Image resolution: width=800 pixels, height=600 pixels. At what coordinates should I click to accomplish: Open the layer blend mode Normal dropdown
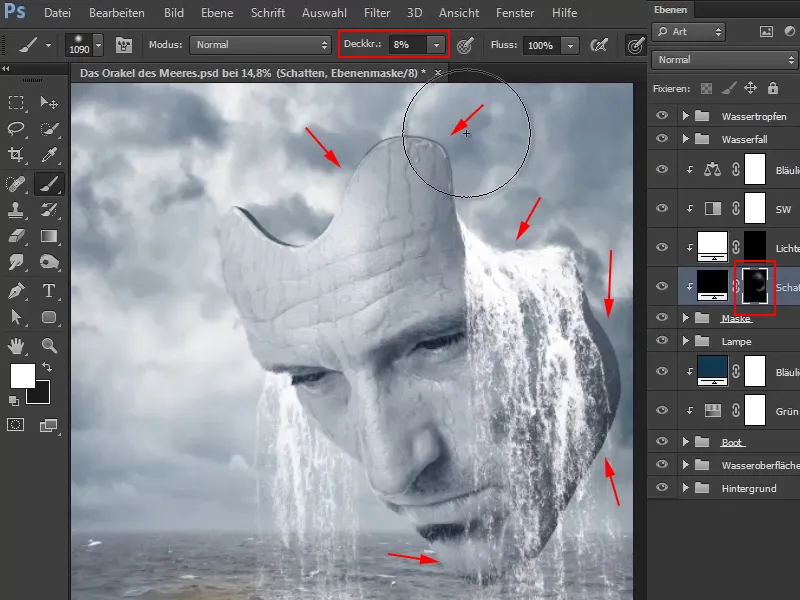click(x=724, y=60)
